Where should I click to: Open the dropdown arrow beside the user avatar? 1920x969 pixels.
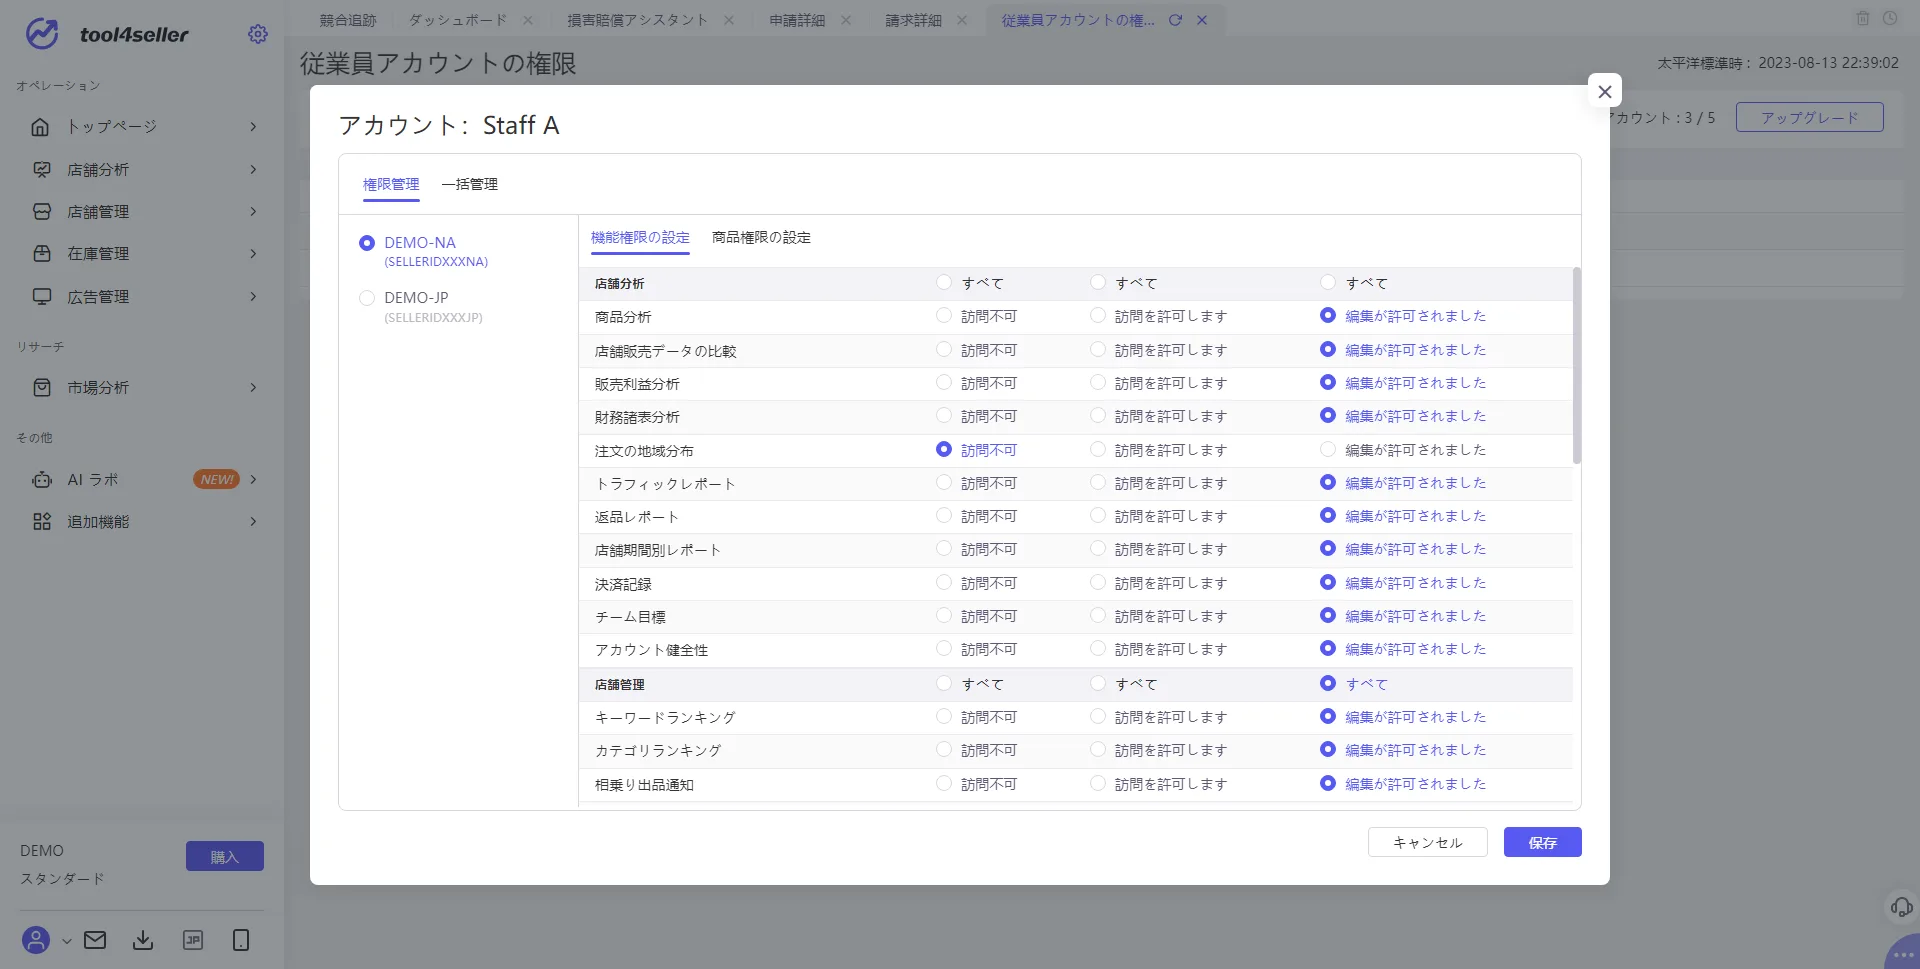(67, 941)
